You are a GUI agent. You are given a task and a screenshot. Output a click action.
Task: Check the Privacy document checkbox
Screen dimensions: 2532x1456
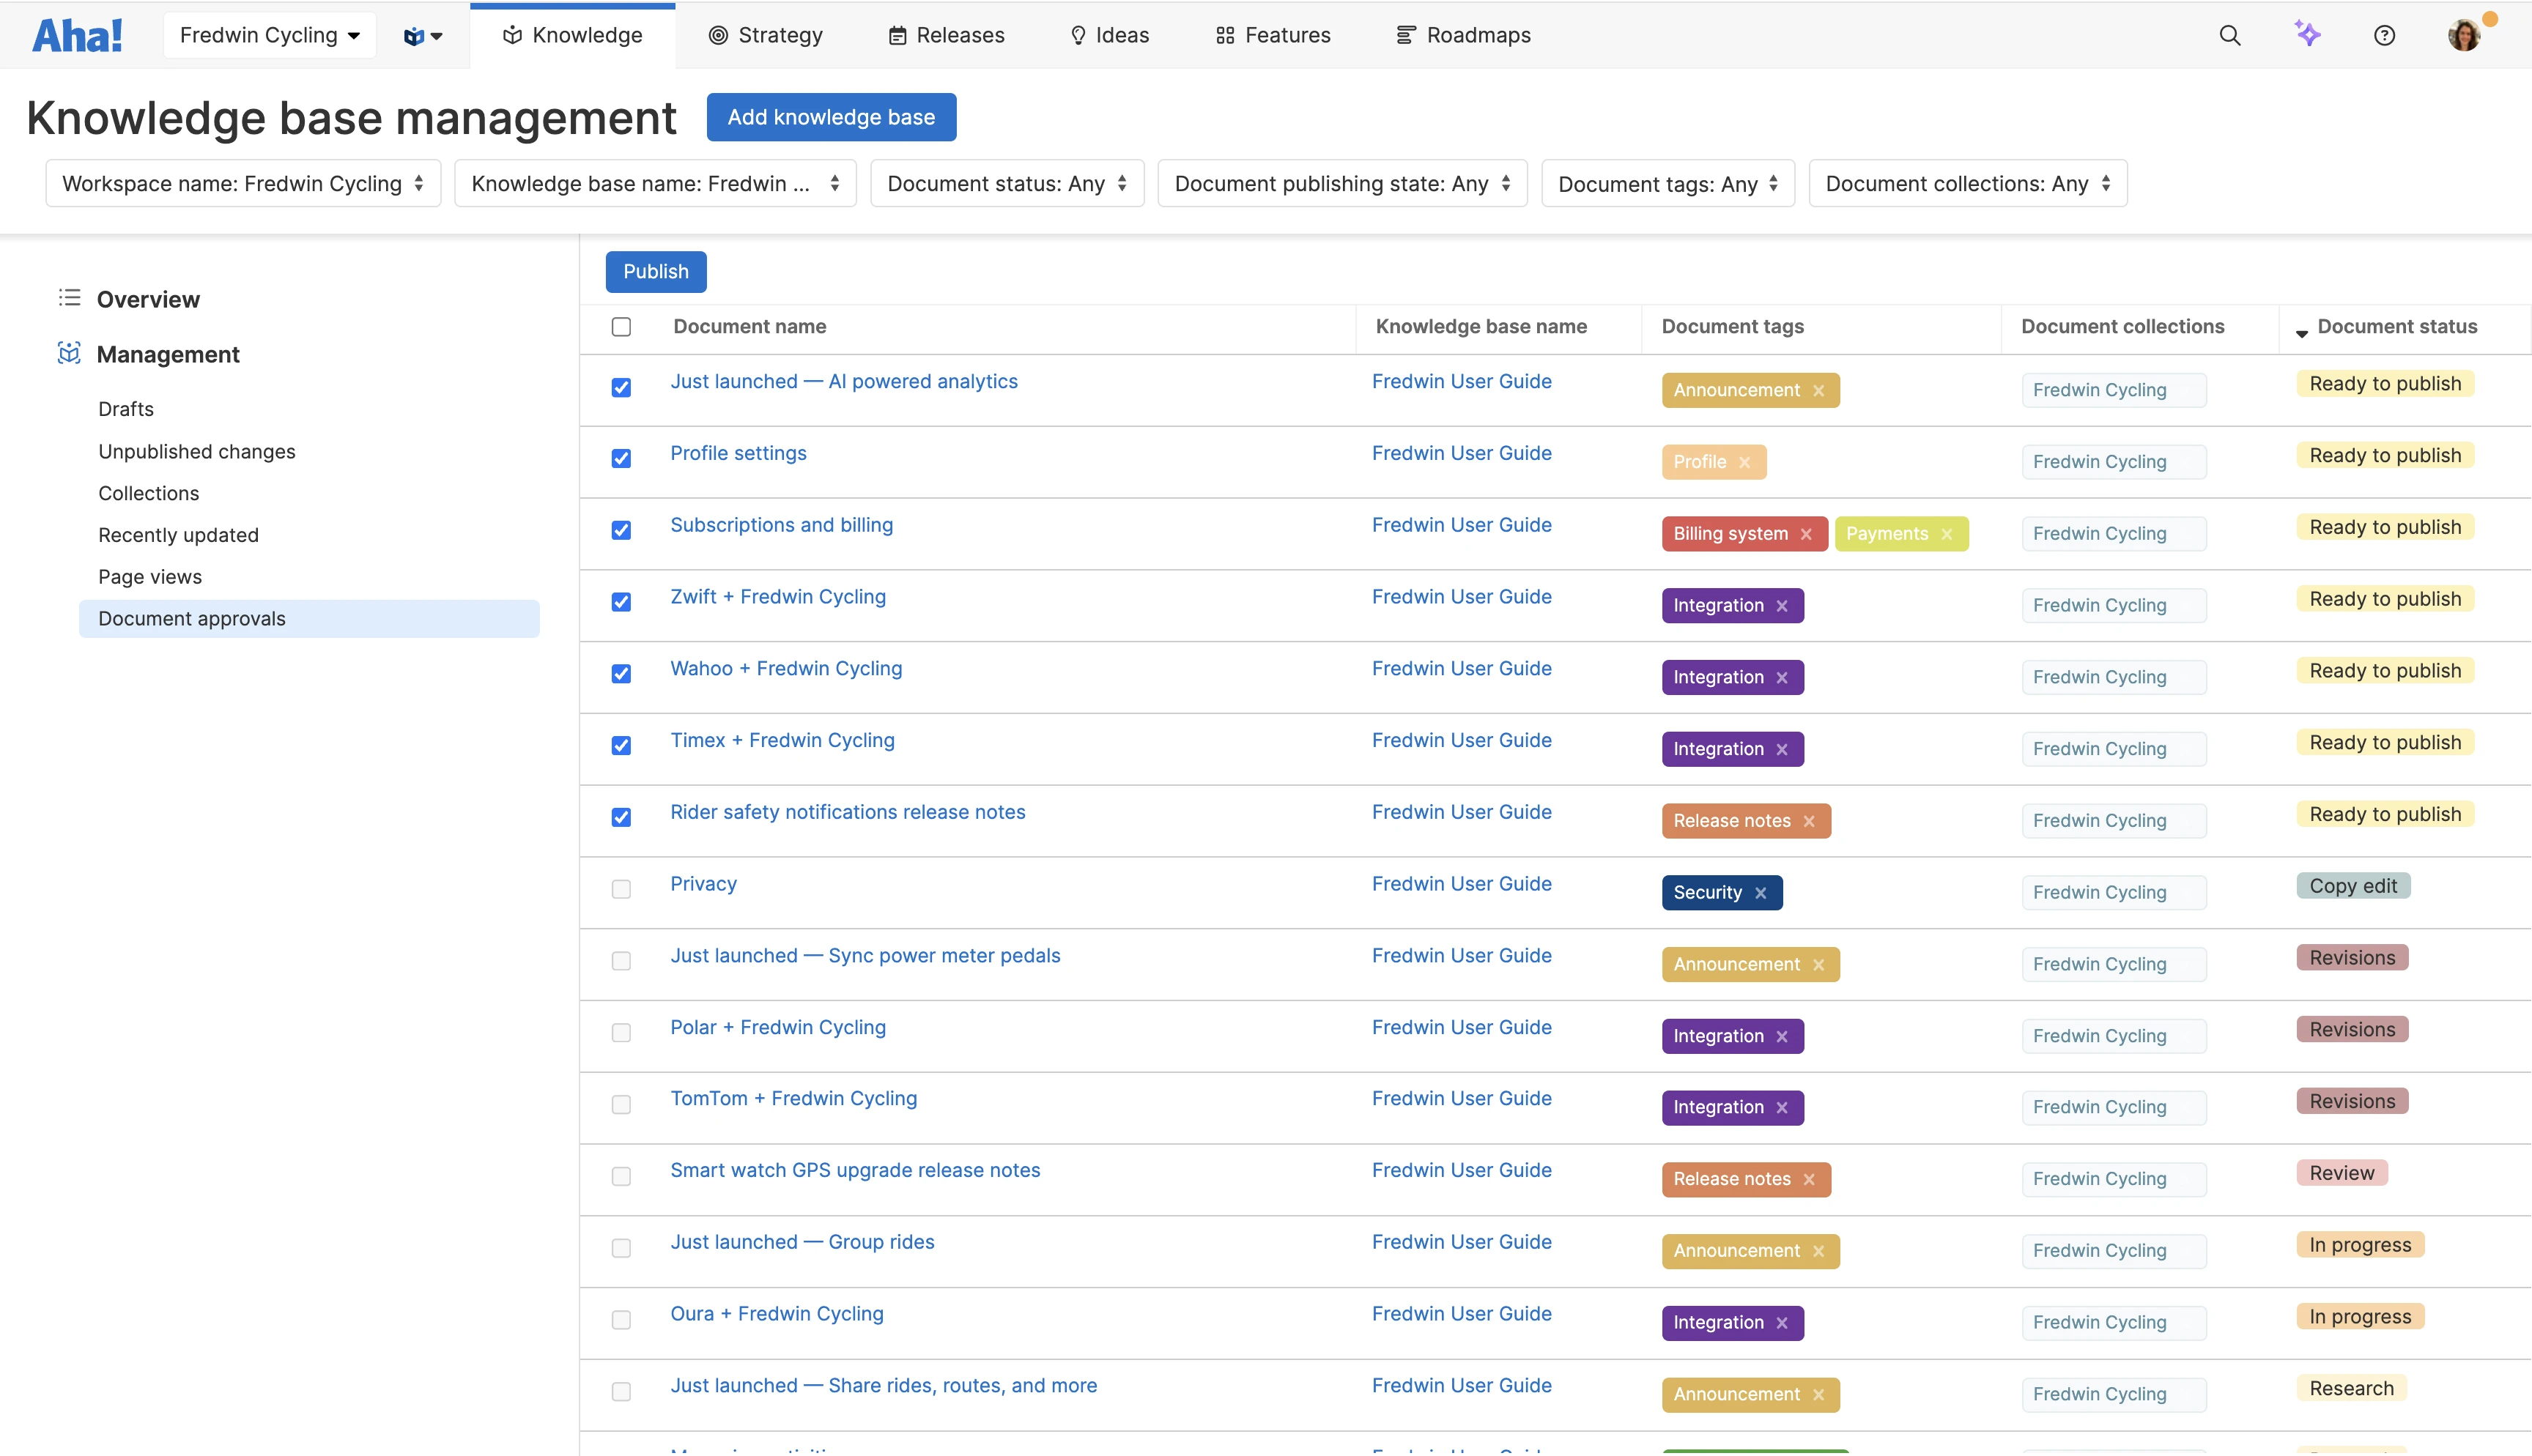[621, 889]
